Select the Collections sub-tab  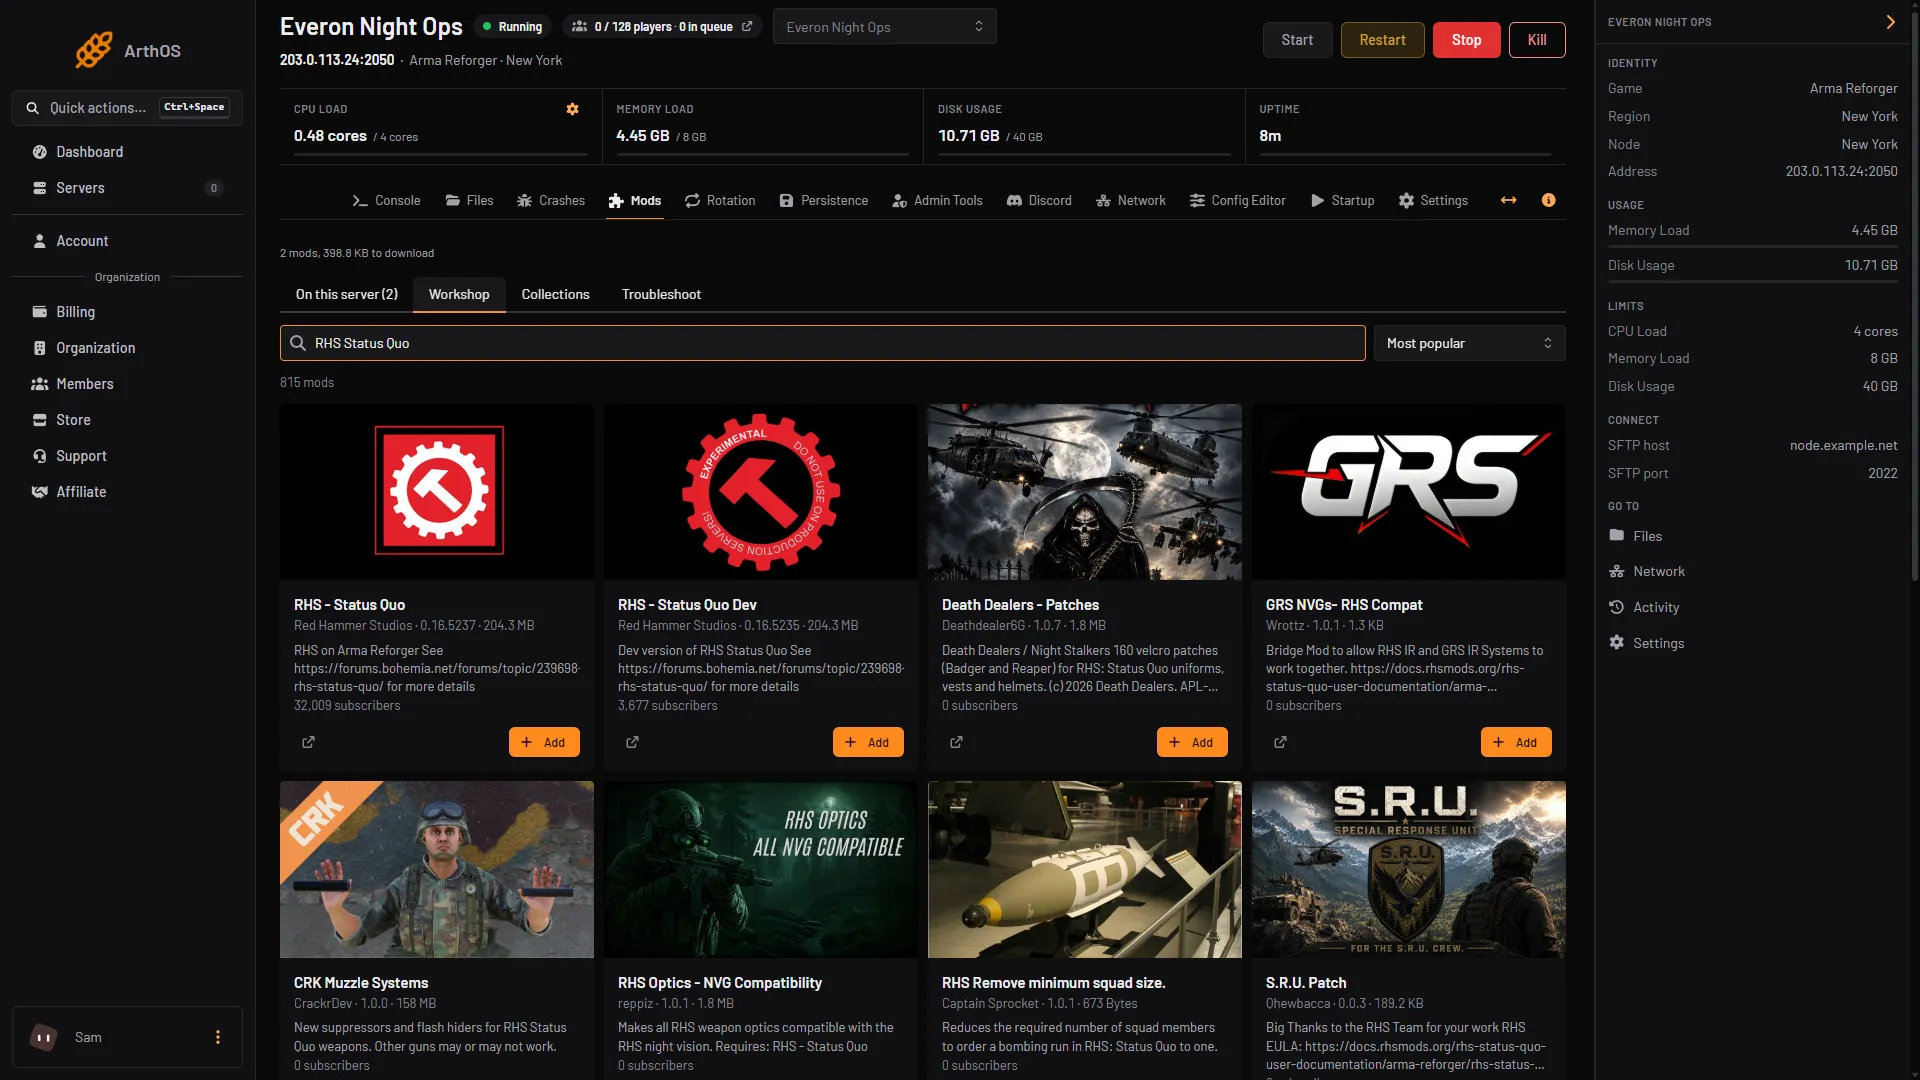[555, 294]
